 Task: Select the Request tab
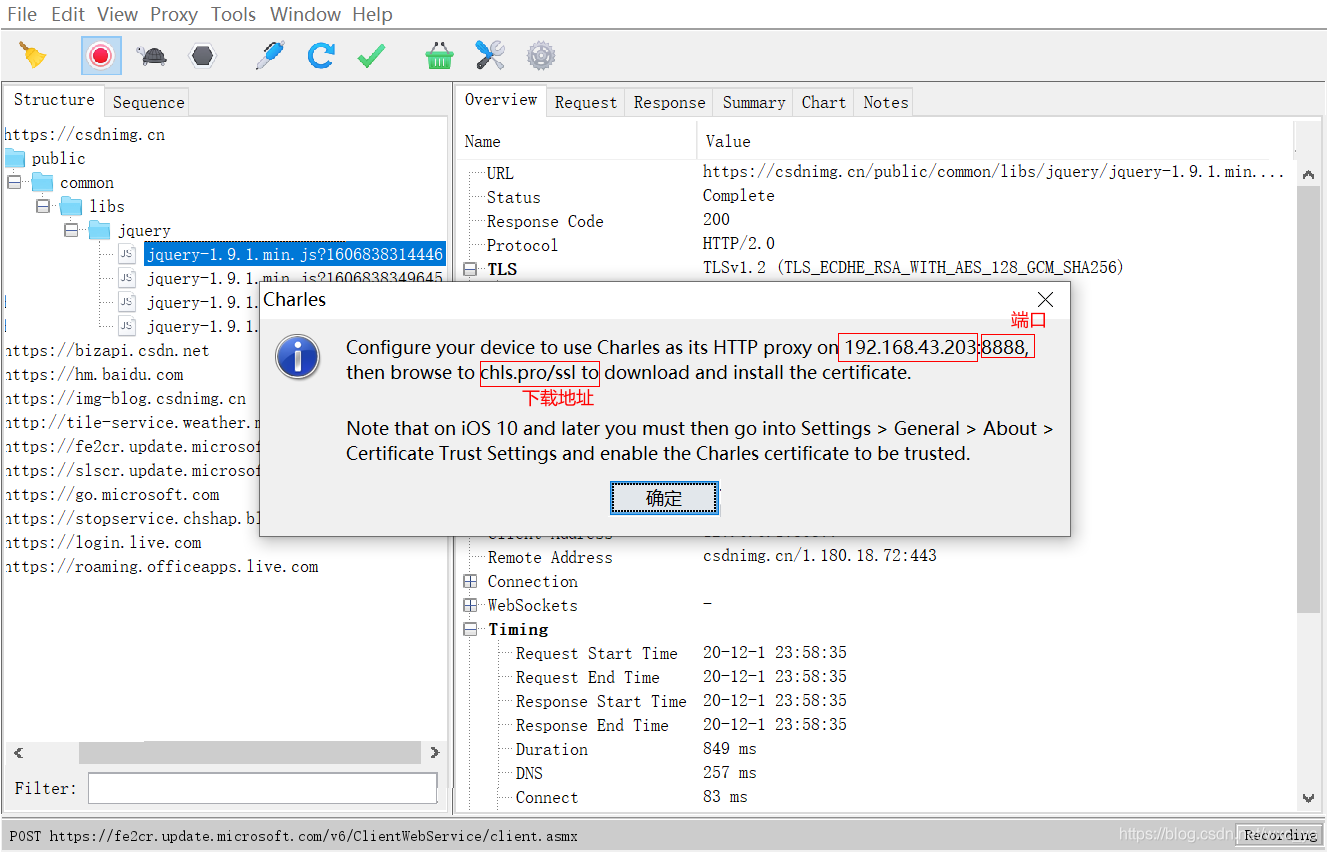coord(586,102)
